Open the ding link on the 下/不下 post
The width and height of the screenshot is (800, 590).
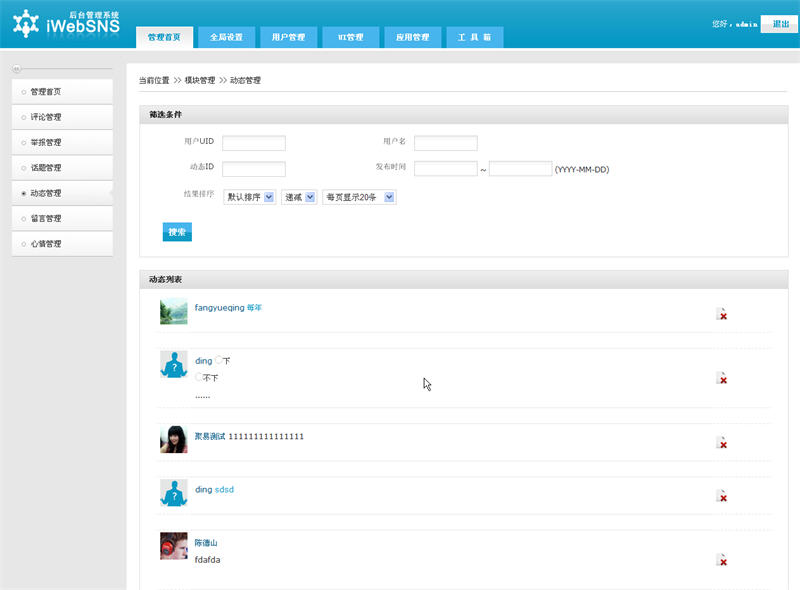[204, 361]
